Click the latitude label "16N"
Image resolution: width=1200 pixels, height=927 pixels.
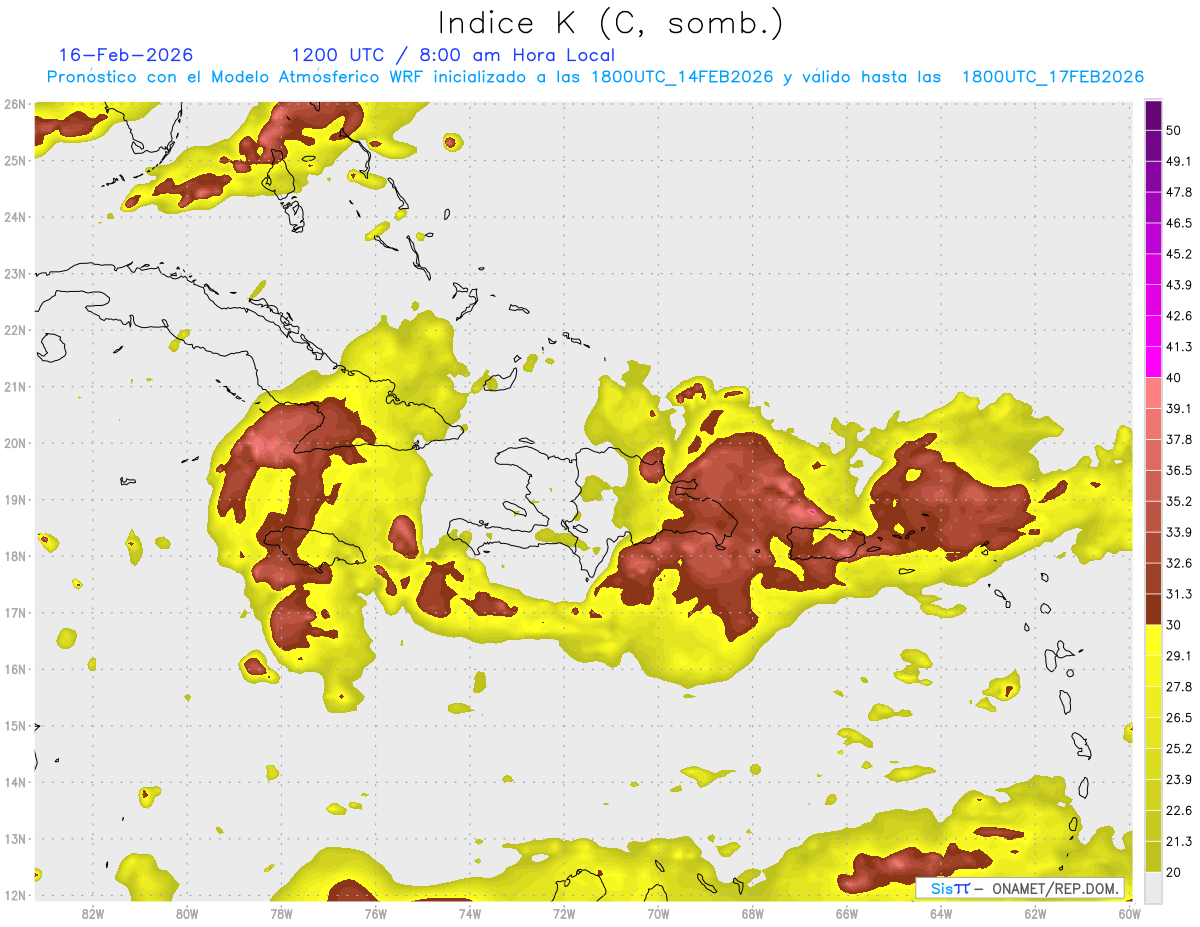(x=15, y=669)
